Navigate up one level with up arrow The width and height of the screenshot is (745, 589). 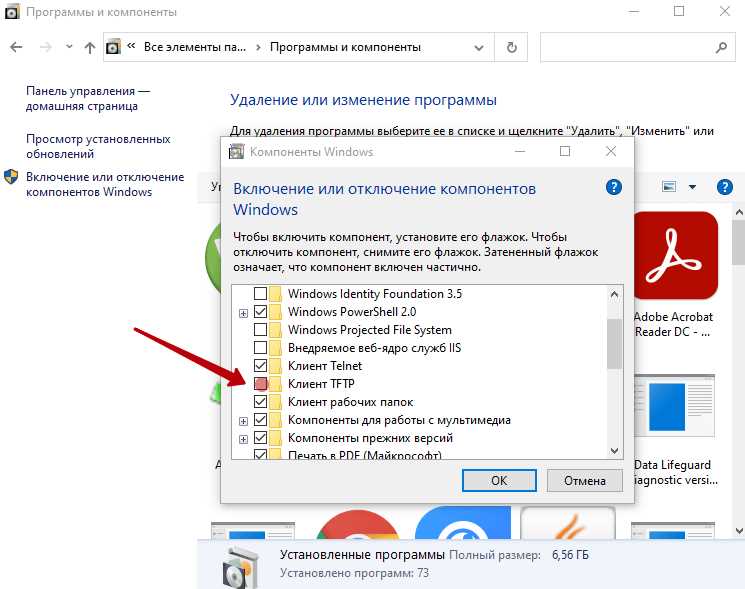pyautogui.click(x=90, y=47)
